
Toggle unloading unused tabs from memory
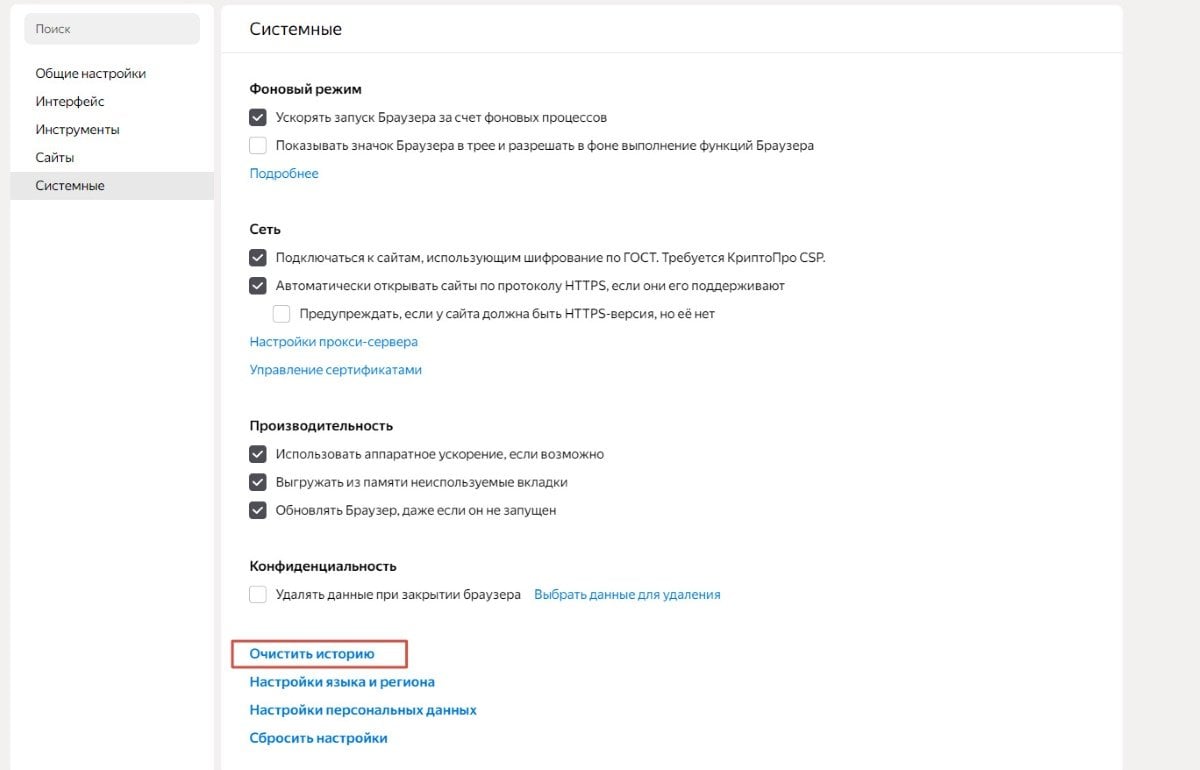point(258,482)
